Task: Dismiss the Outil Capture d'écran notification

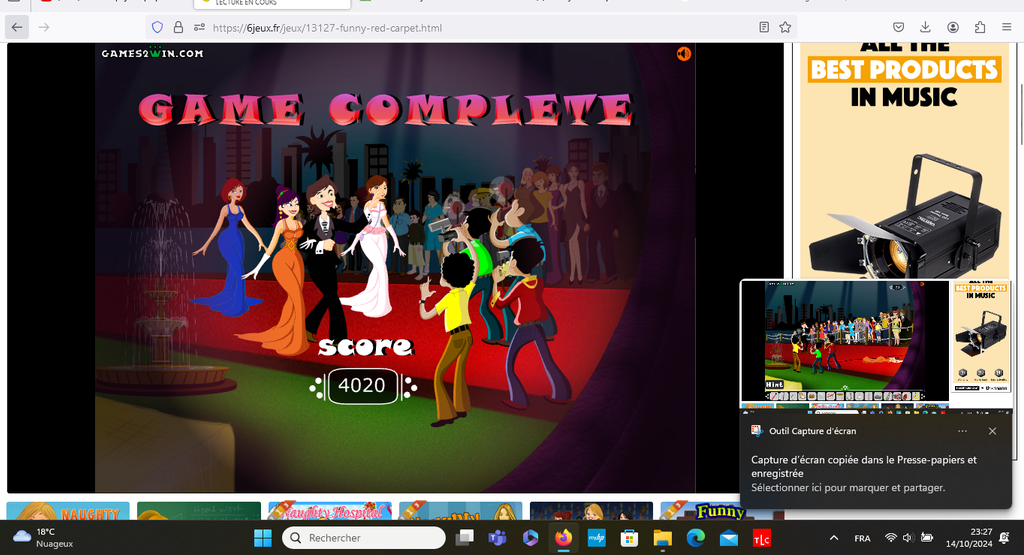Action: pyautogui.click(x=992, y=431)
